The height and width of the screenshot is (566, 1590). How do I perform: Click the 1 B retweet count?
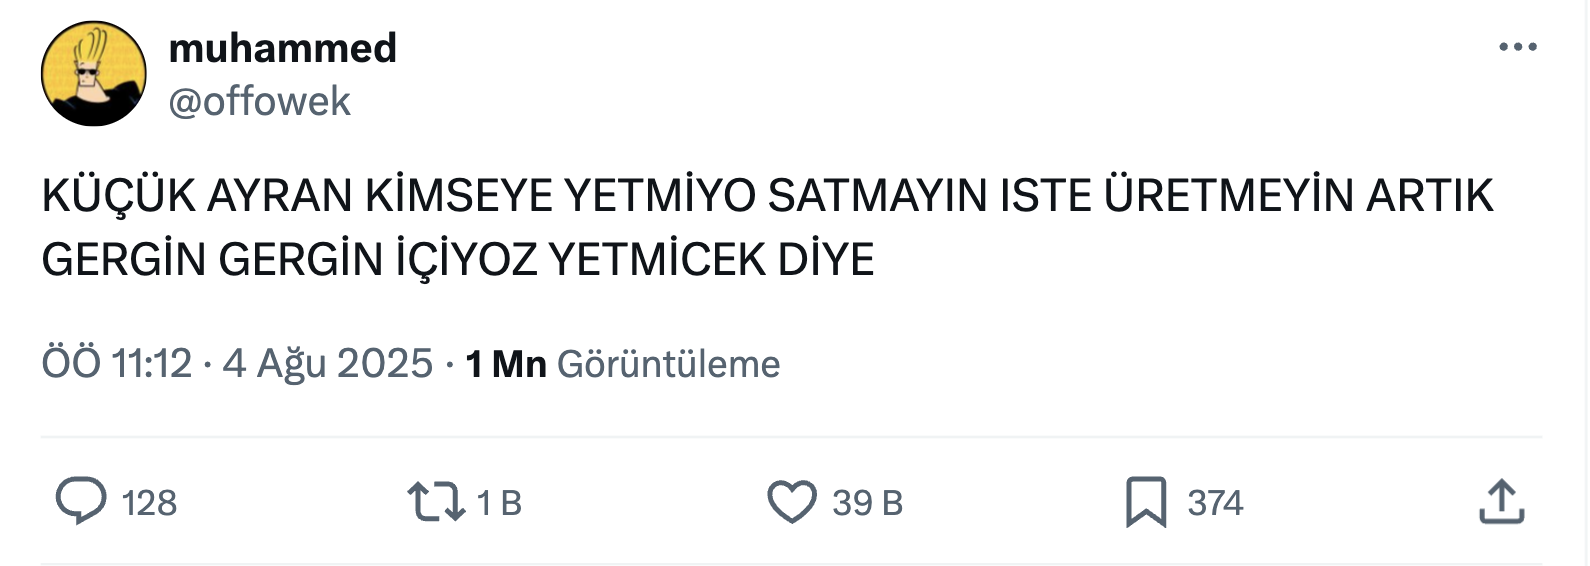(x=500, y=503)
